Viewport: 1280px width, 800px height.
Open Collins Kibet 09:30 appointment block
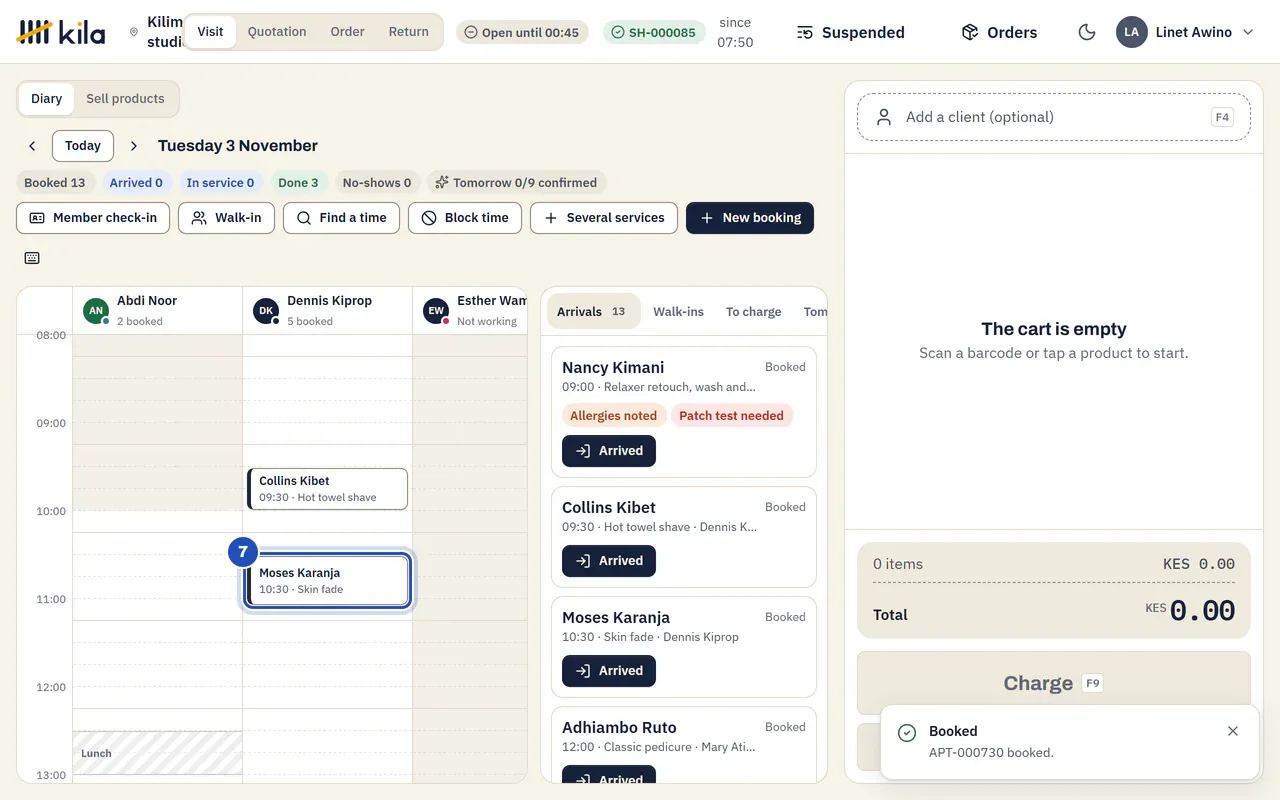coord(328,489)
